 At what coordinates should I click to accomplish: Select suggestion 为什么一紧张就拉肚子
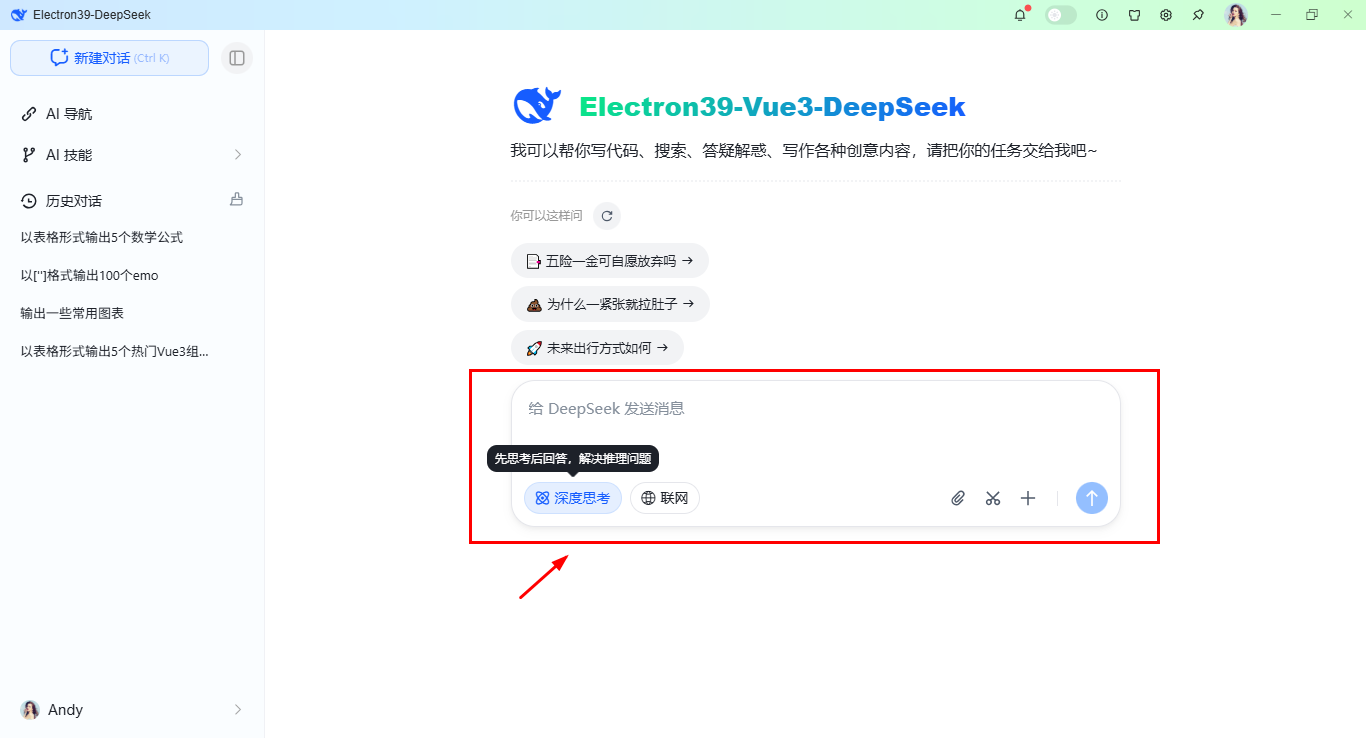click(610, 304)
